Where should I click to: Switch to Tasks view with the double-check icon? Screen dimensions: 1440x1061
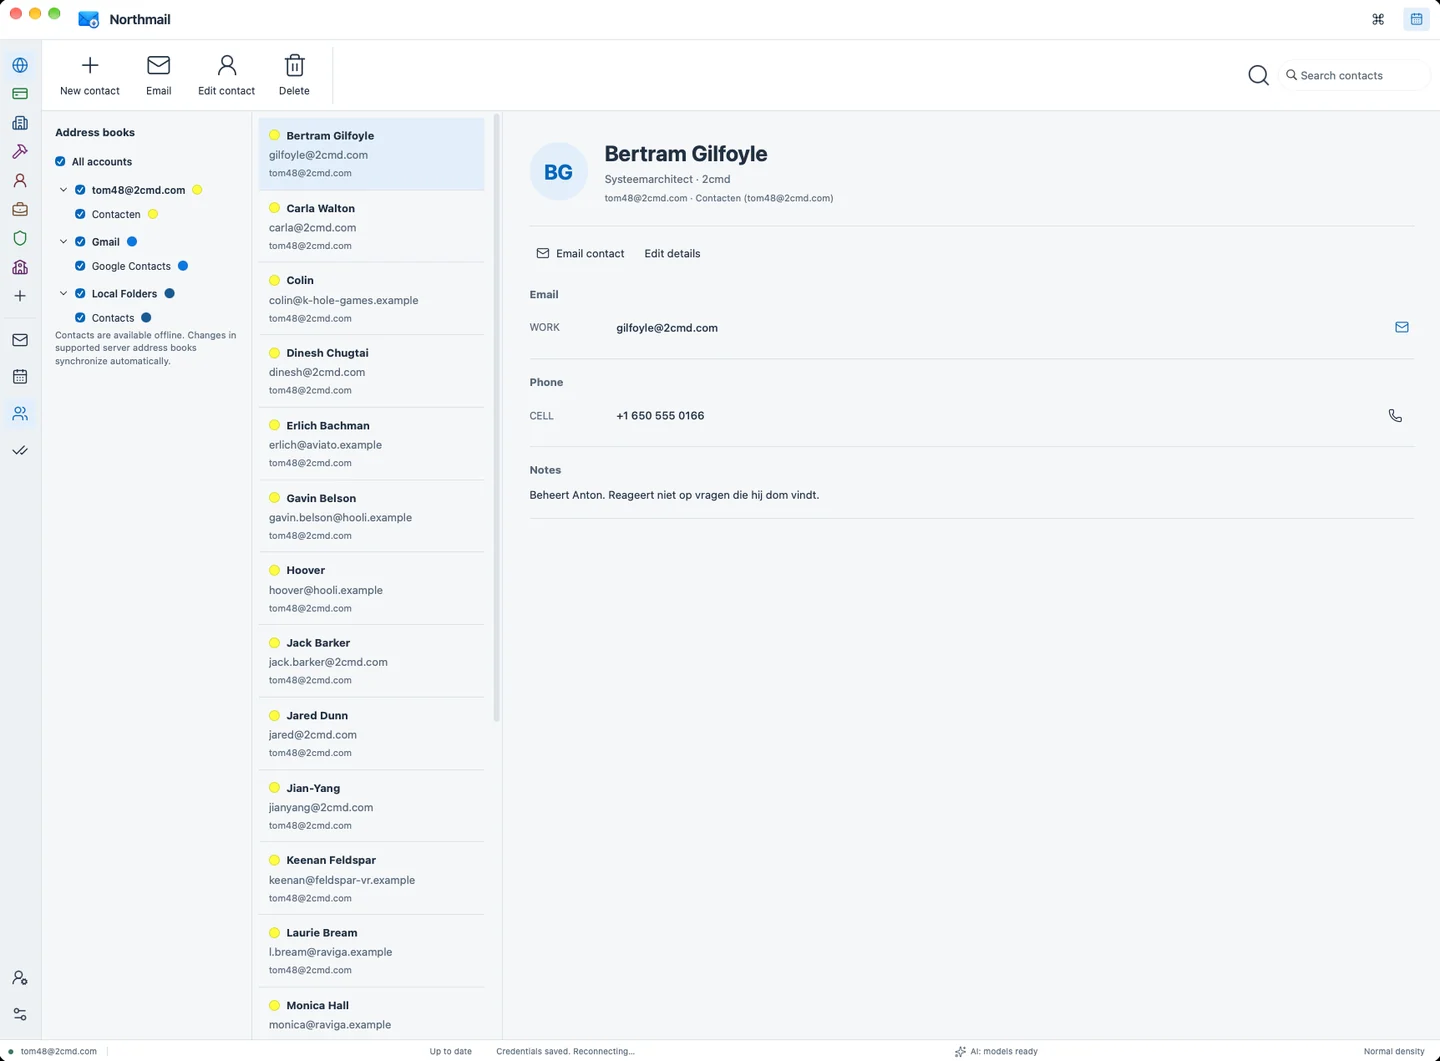[x=20, y=450]
